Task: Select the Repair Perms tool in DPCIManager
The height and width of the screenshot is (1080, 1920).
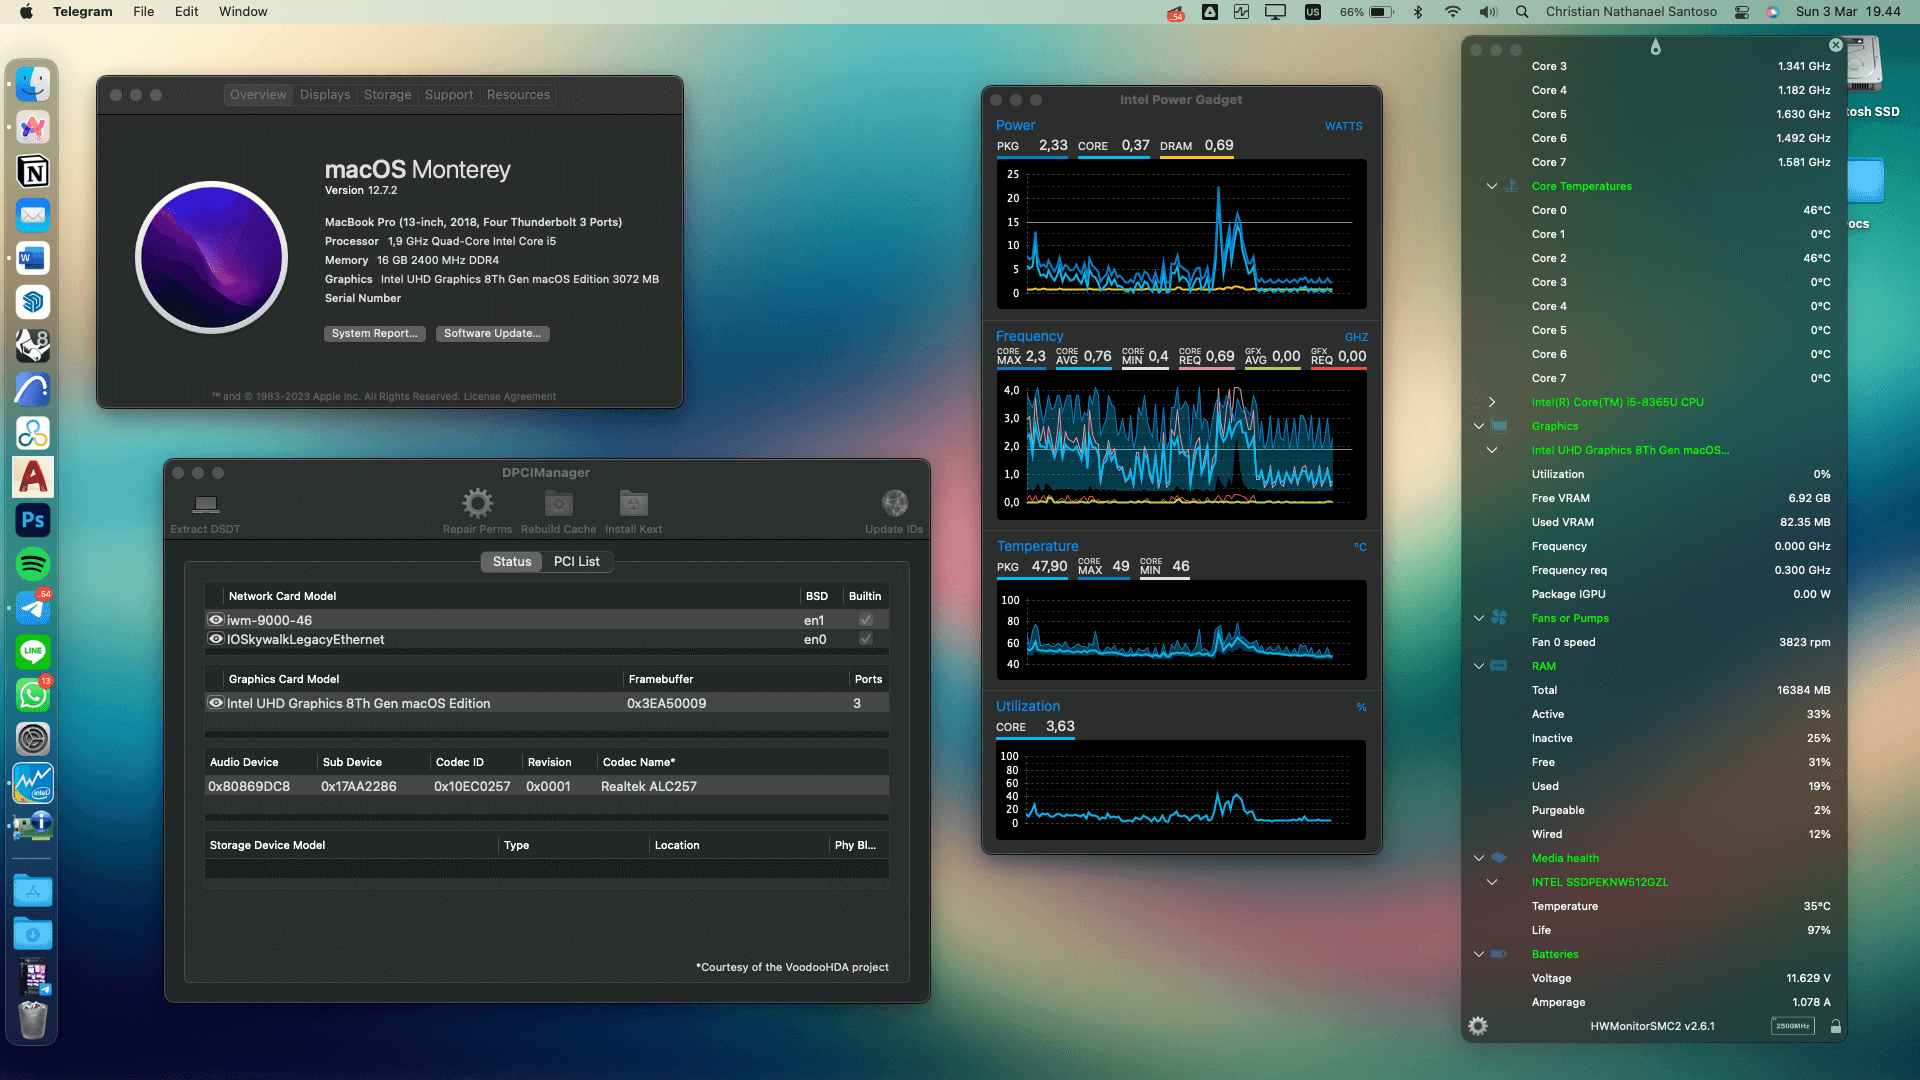Action: (477, 510)
